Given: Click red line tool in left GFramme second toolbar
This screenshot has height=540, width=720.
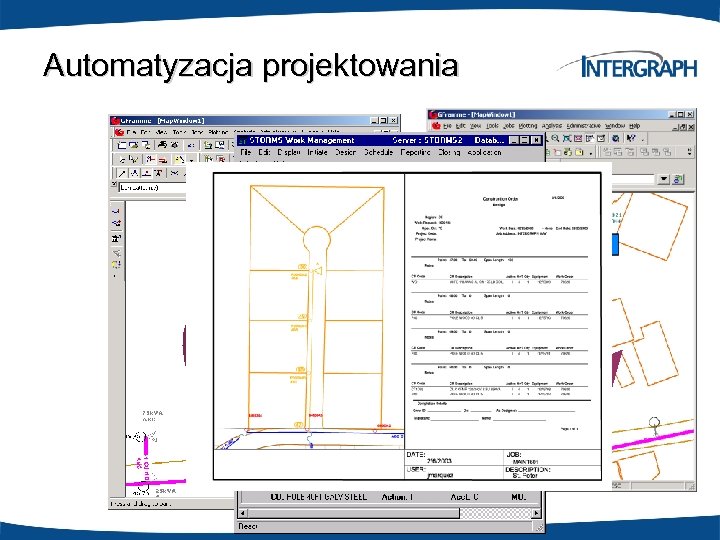Looking at the screenshot, I should [163, 160].
